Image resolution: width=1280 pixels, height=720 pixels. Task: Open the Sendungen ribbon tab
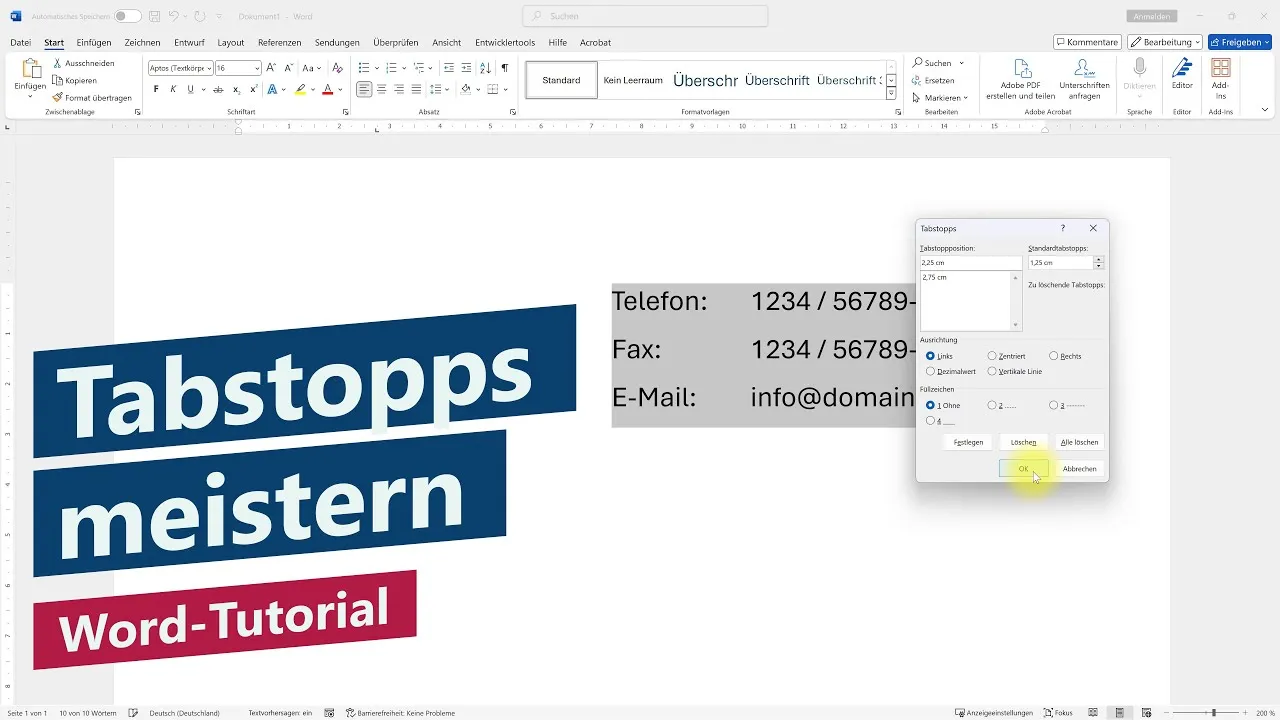coord(337,42)
